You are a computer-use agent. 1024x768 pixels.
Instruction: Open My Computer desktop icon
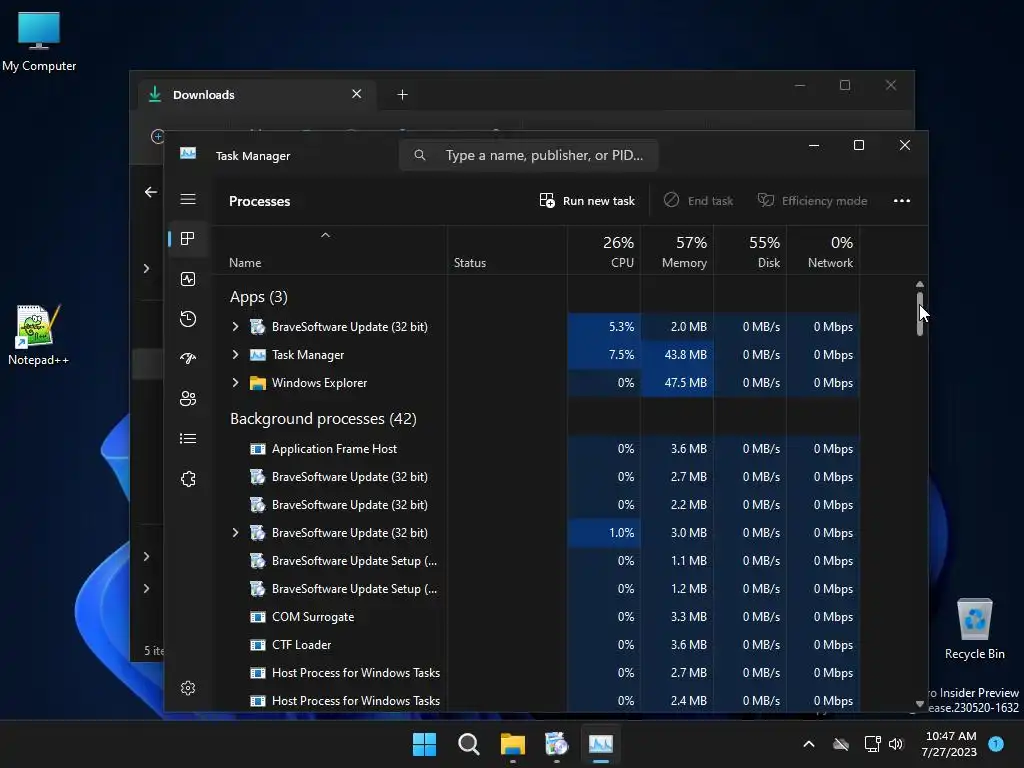[x=39, y=41]
